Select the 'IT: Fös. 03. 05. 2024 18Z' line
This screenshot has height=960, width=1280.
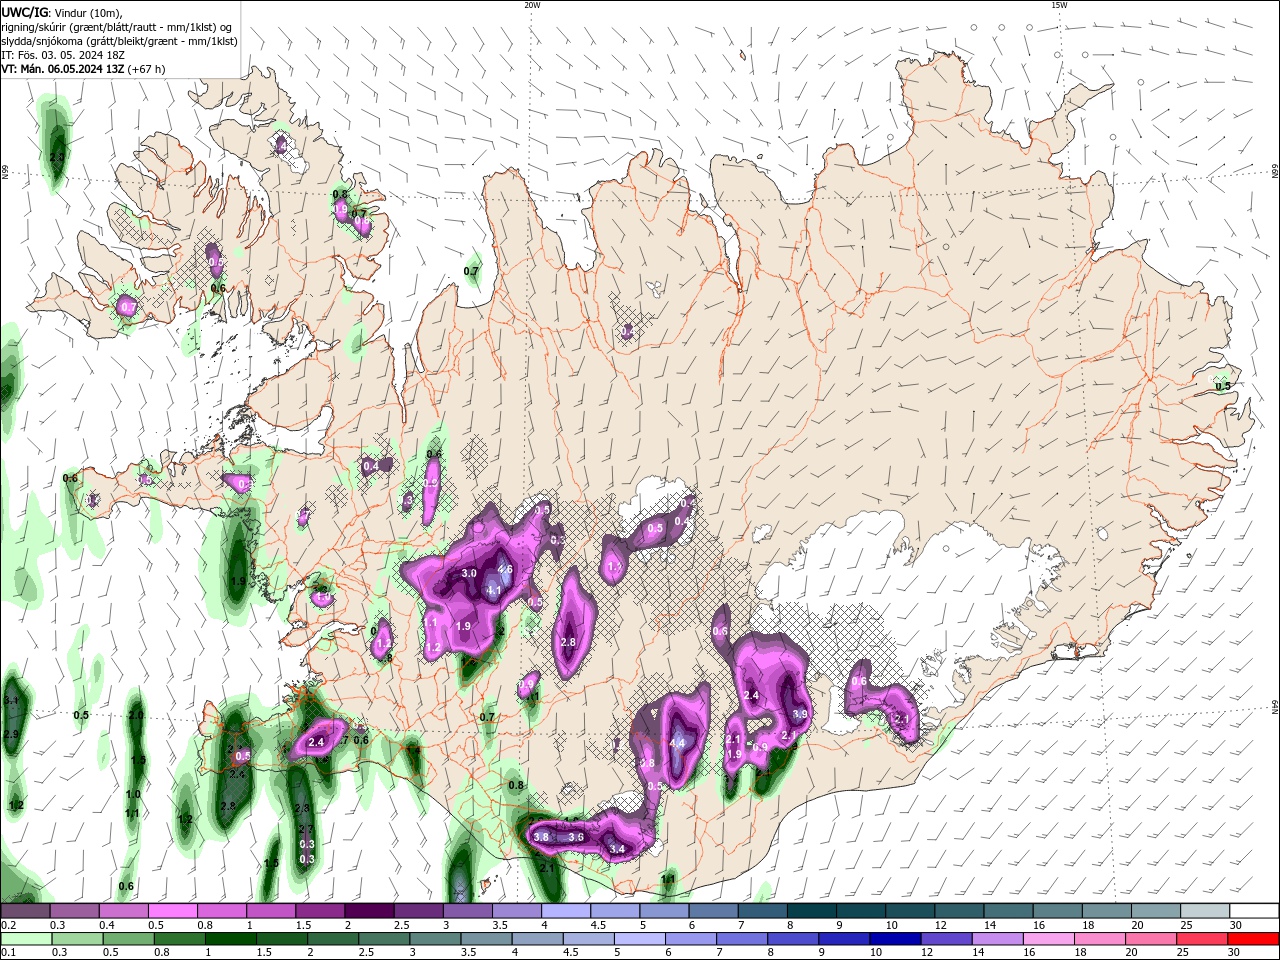(x=63, y=55)
